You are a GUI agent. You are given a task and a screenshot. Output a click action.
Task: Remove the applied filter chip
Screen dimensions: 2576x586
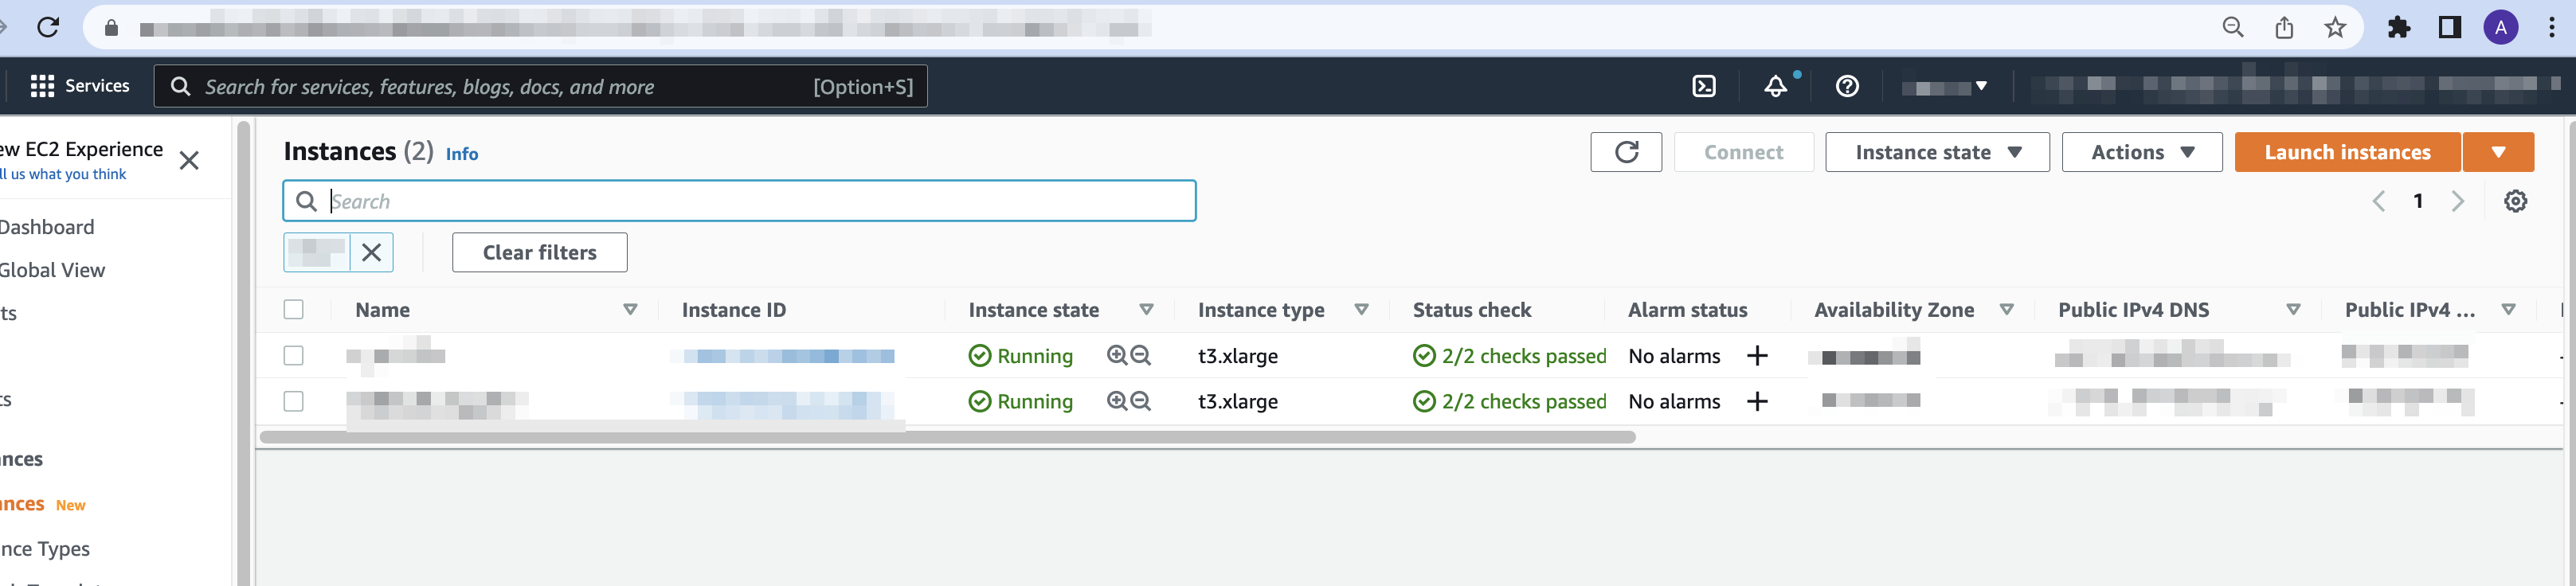(371, 252)
